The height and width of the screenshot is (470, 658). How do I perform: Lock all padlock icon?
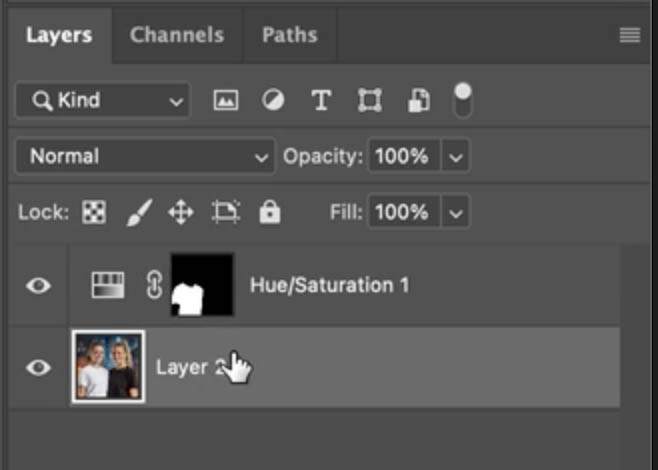click(269, 212)
